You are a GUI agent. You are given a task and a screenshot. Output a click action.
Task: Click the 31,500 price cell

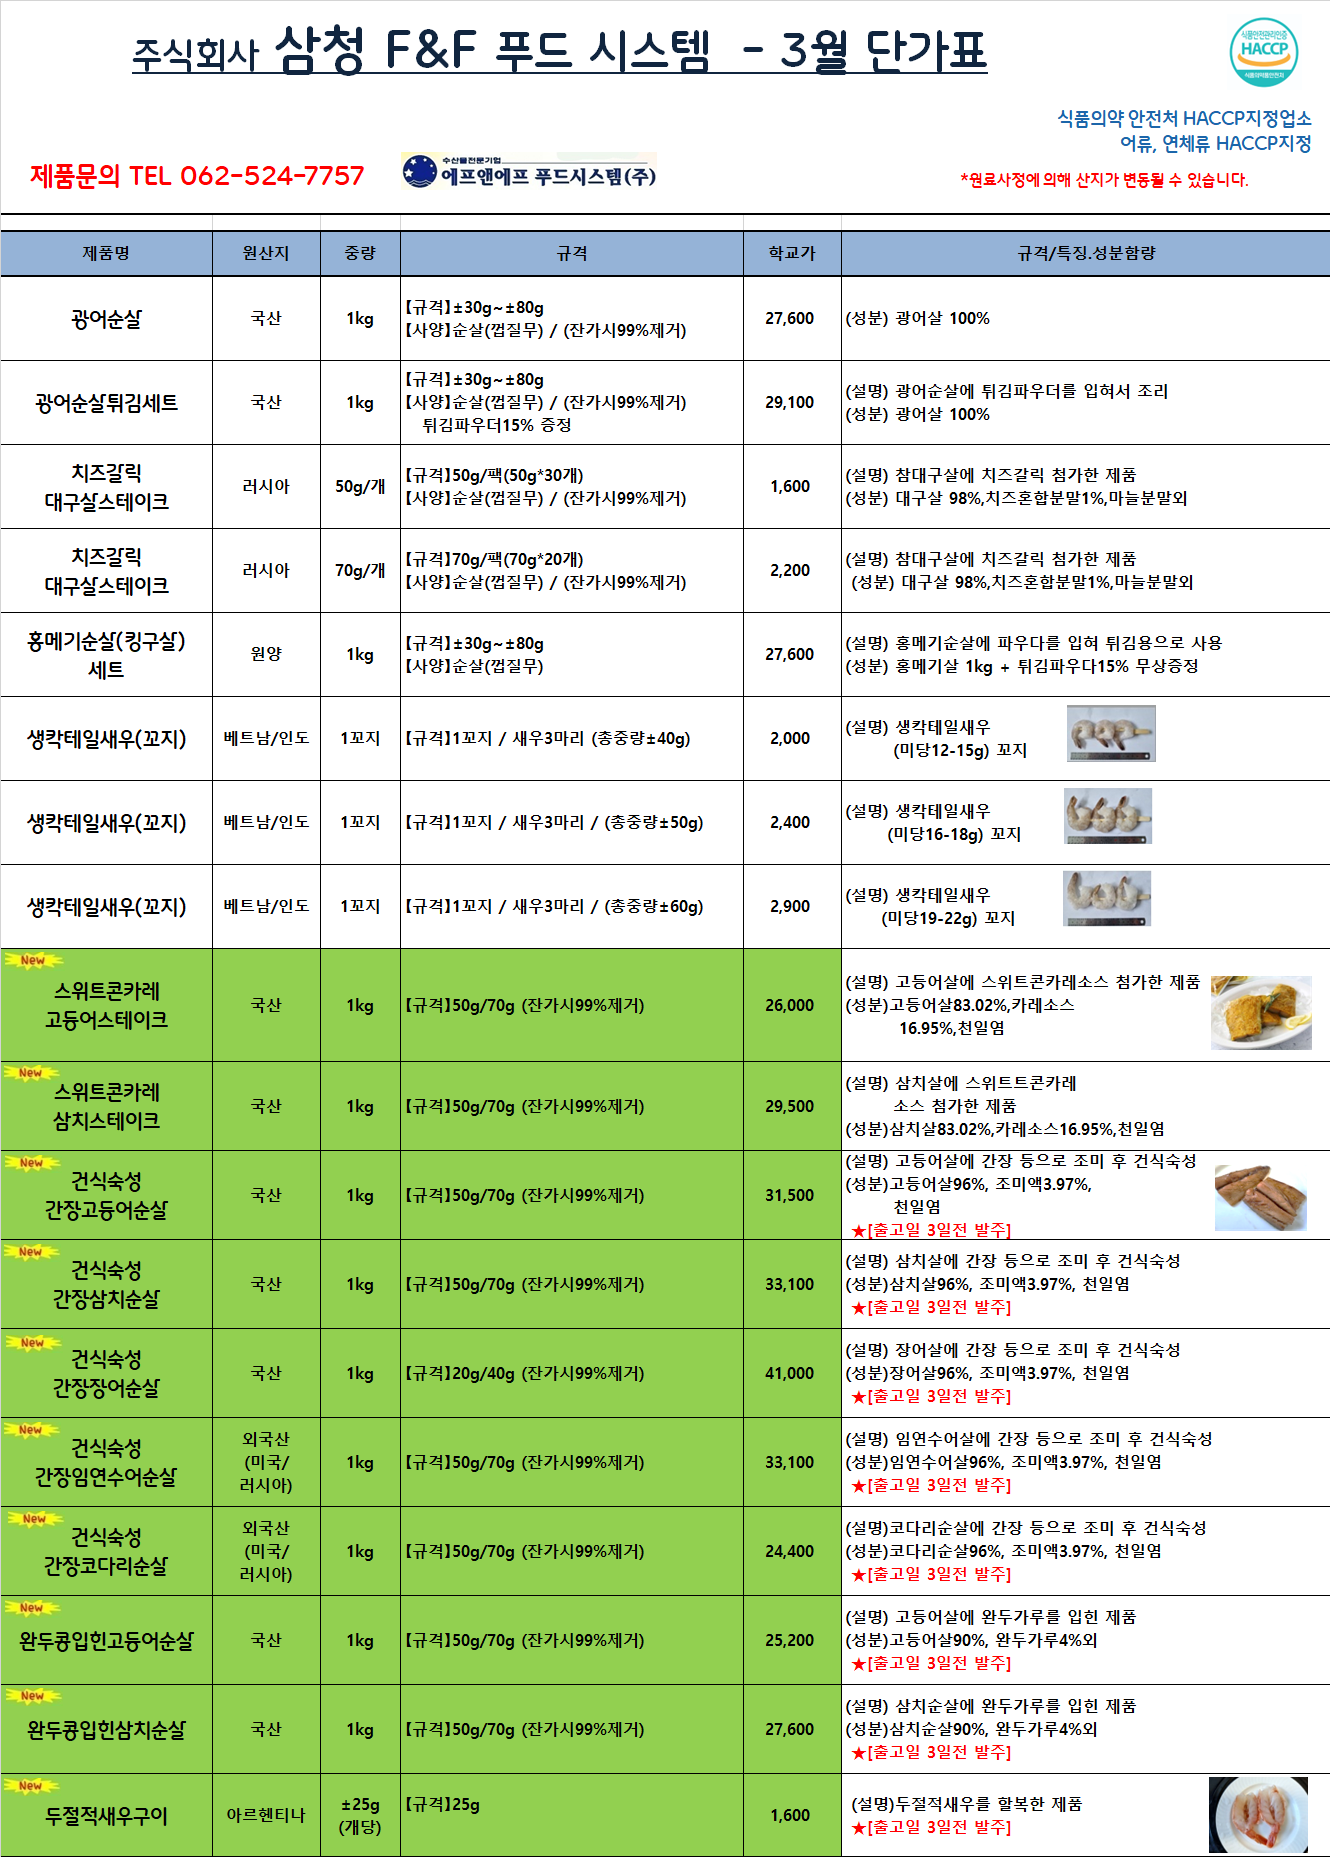(x=790, y=1195)
